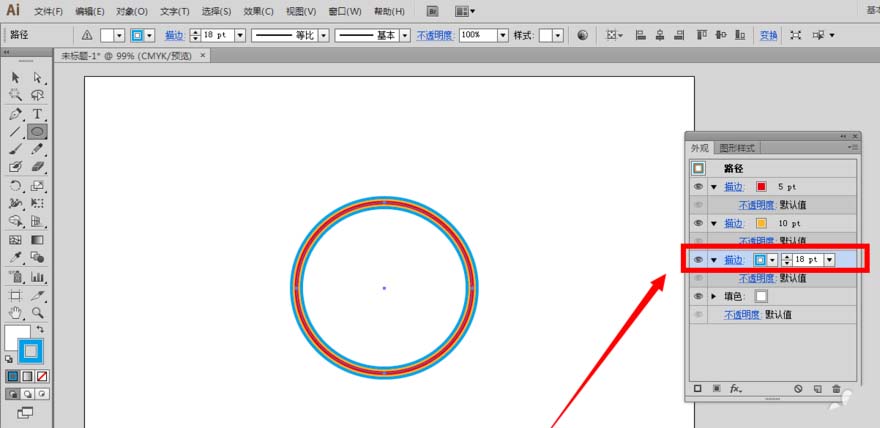
Task: Select the Column Graph tool
Action: (38, 277)
